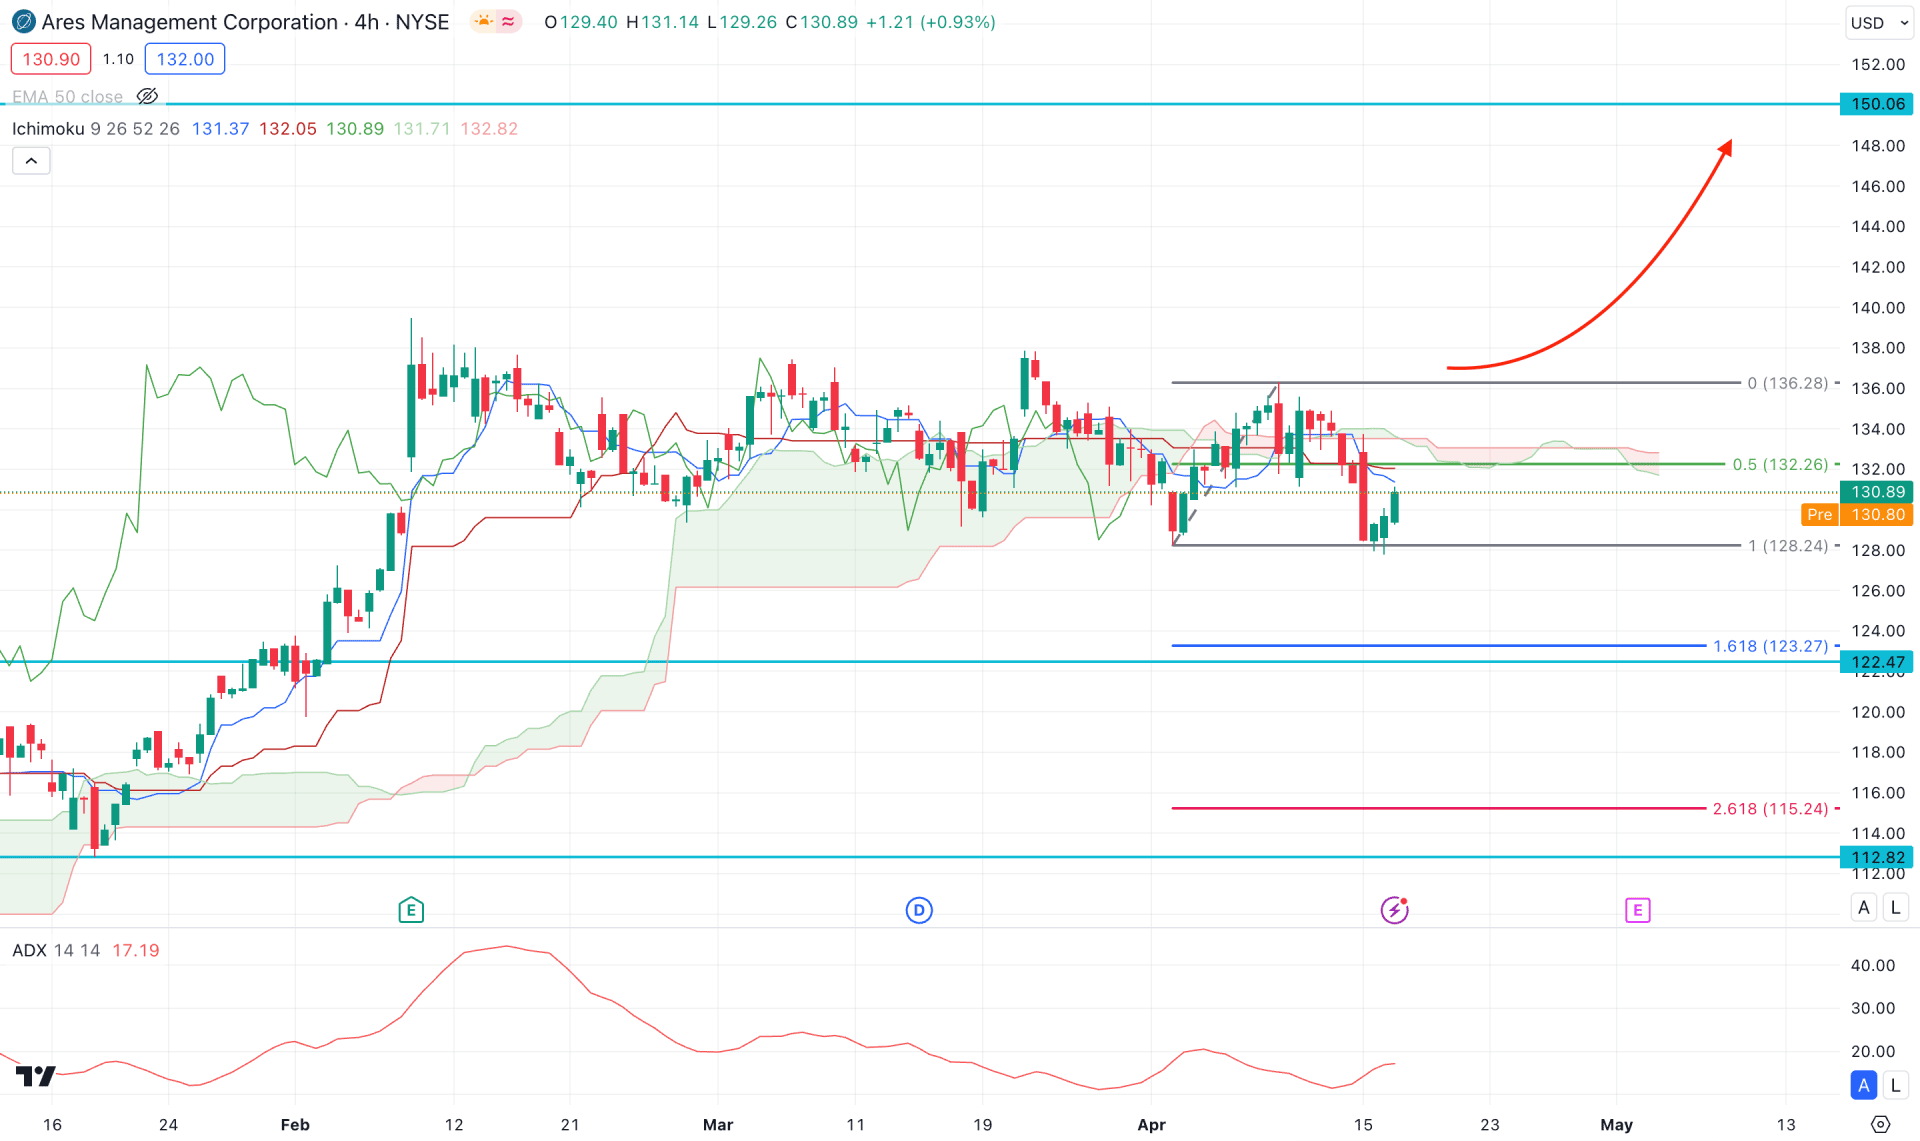Click the Apr date axis label
1920x1141 pixels.
point(1151,1124)
